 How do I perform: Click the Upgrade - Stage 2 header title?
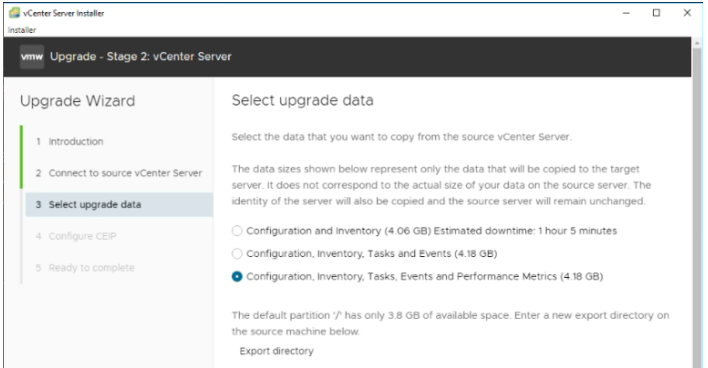pyautogui.click(x=140, y=56)
